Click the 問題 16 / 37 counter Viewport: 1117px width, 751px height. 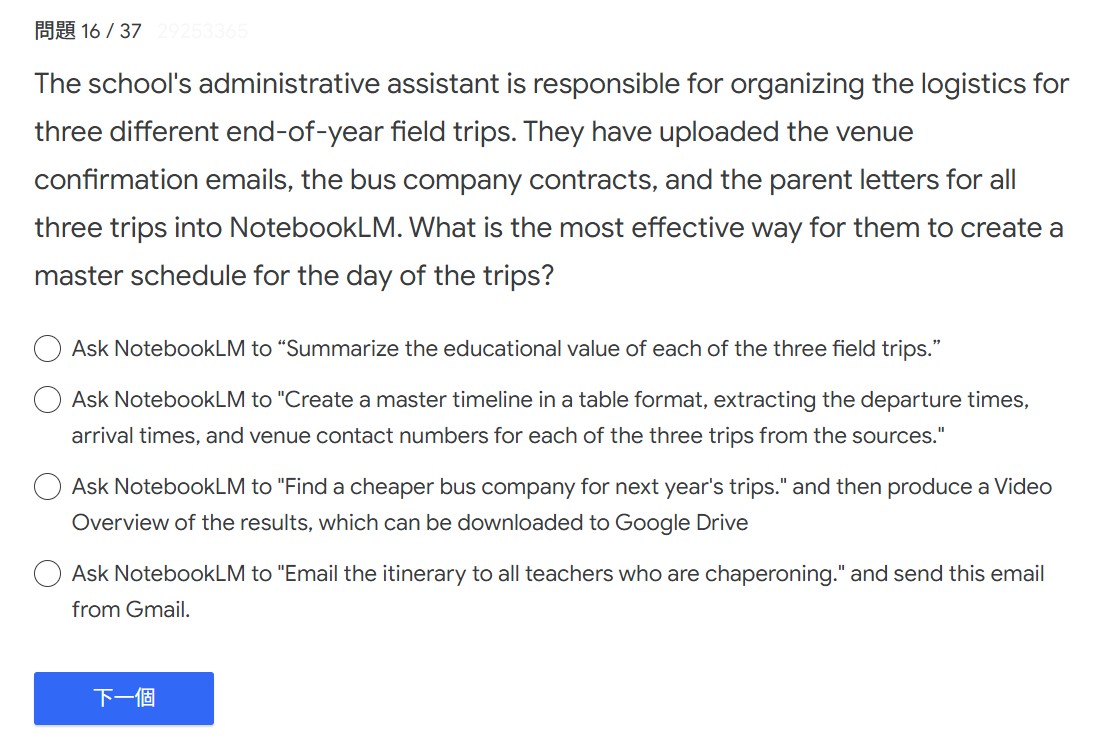(88, 31)
